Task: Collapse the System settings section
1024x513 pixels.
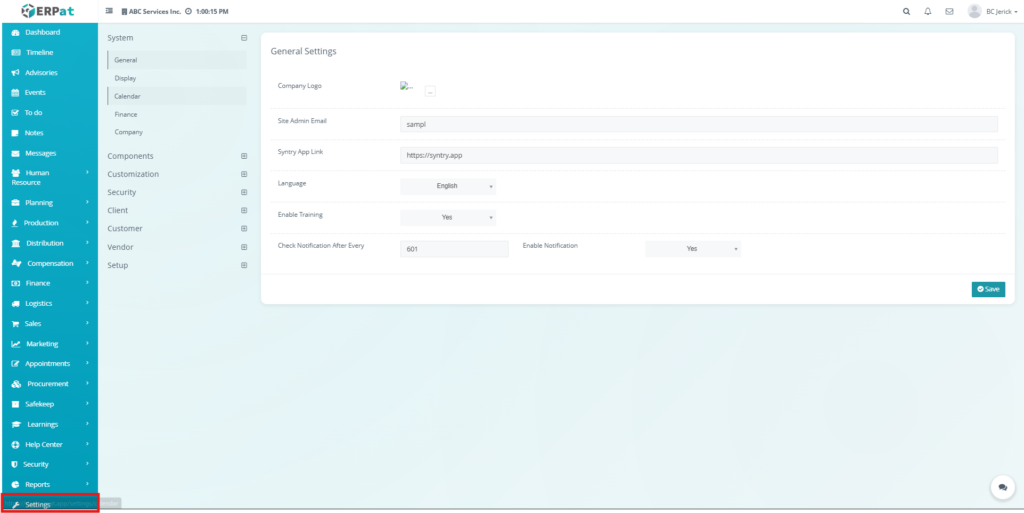Action: tap(243, 38)
